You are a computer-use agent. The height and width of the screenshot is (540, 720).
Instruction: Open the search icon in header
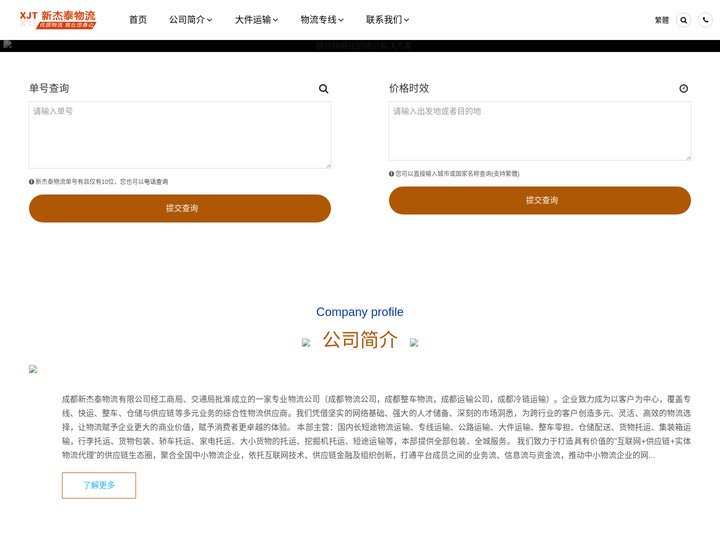coord(683,20)
